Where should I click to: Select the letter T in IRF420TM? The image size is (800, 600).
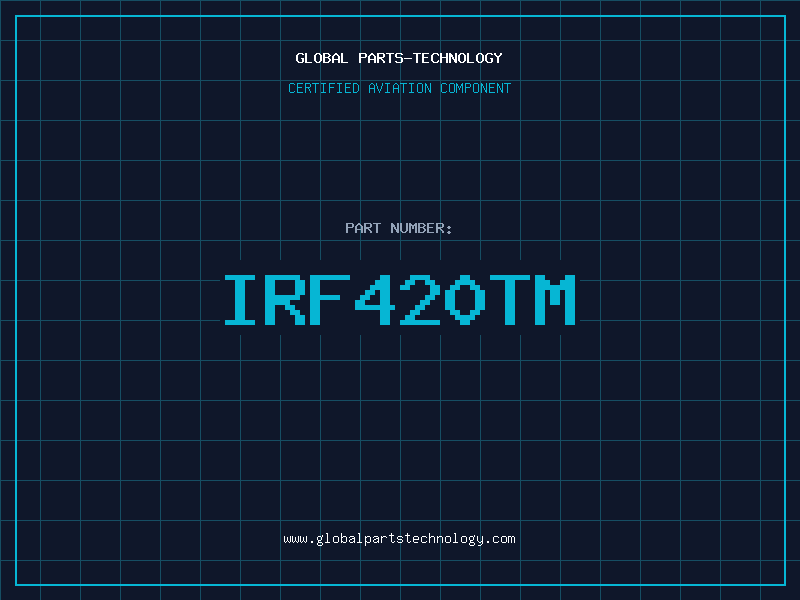point(511,300)
